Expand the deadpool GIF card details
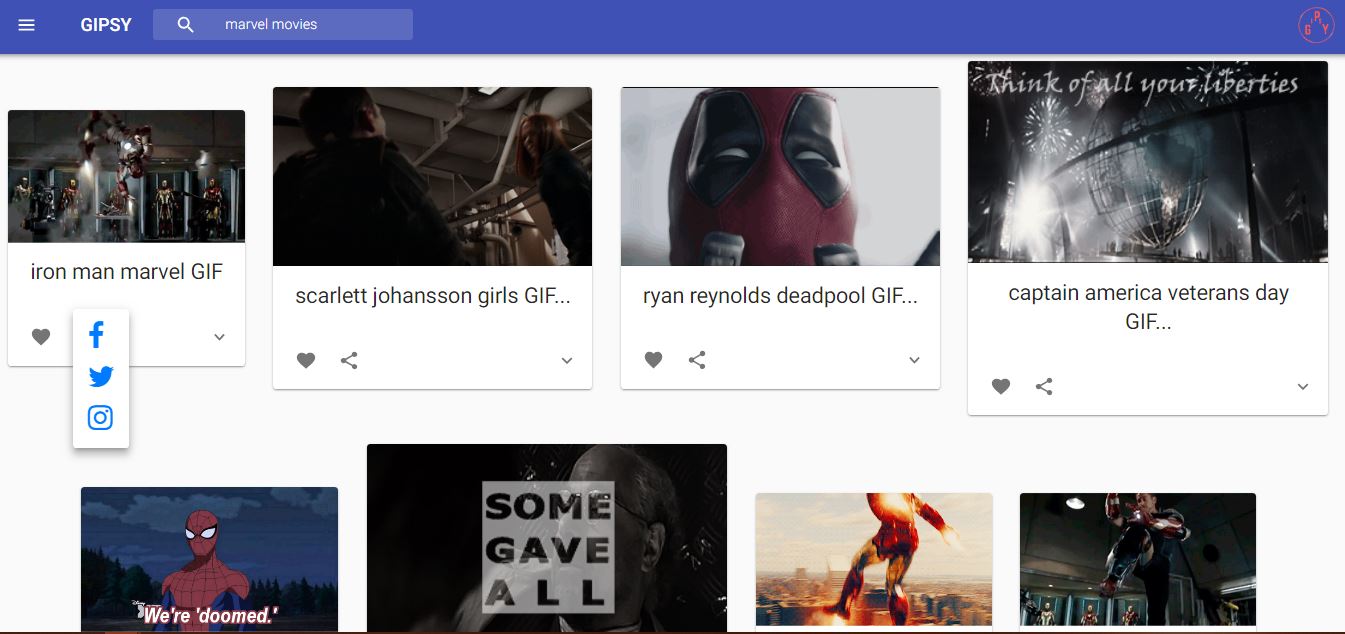This screenshot has height=634, width=1345. pyautogui.click(x=914, y=360)
